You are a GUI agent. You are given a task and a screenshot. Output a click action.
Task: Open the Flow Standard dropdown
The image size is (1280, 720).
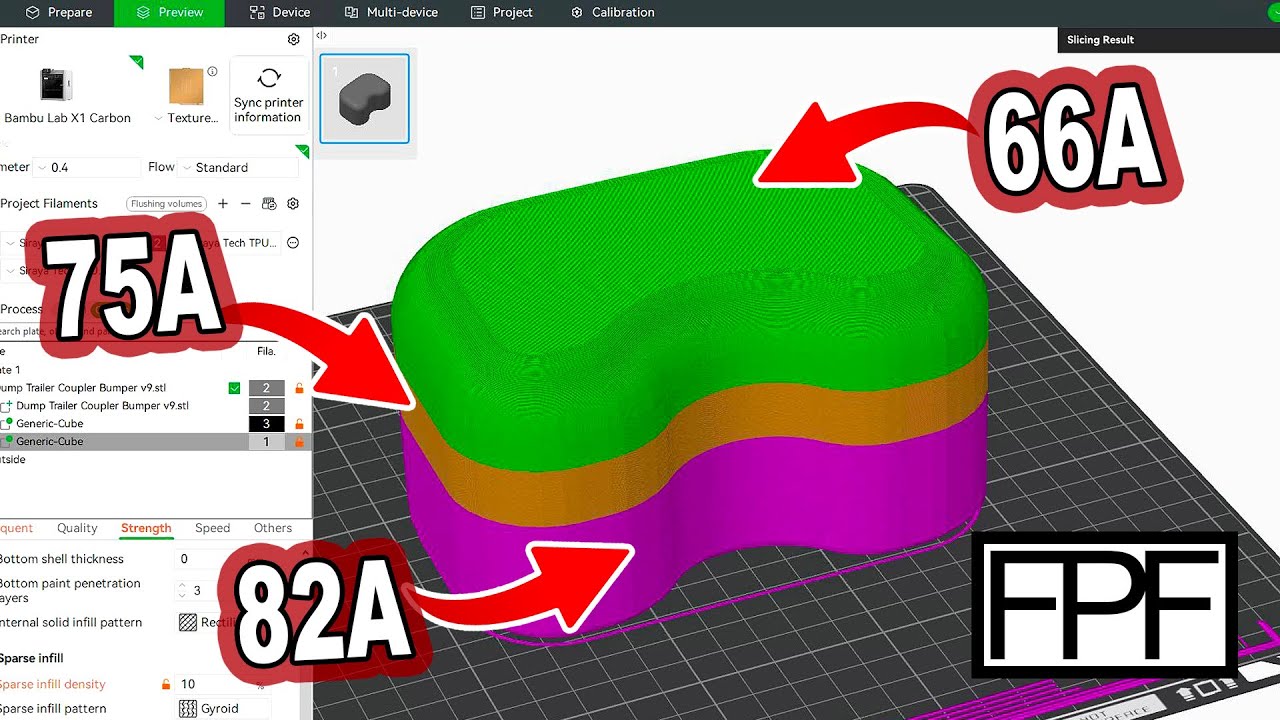[x=238, y=168]
